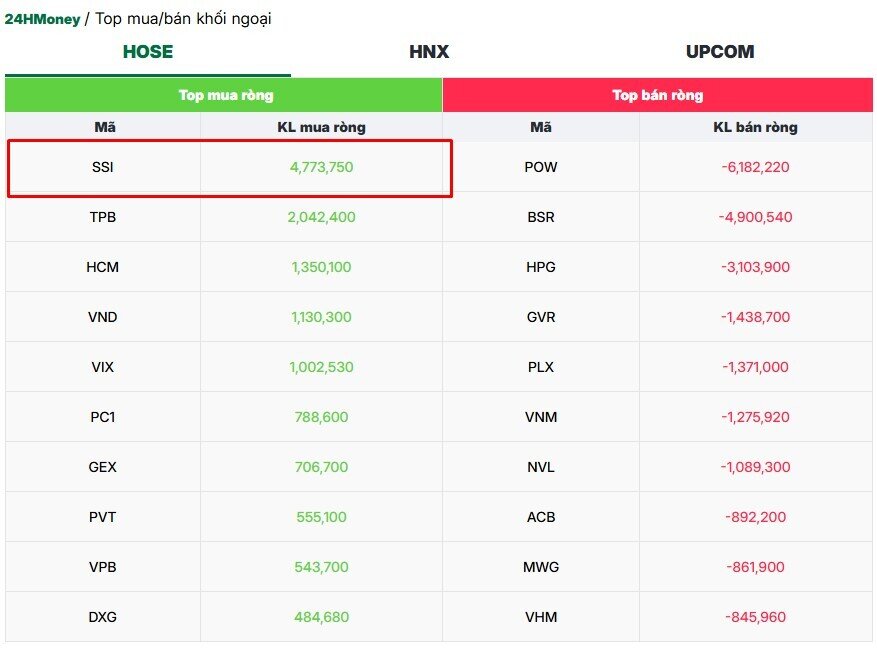Image resolution: width=877 pixels, height=652 pixels.
Task: Select the SSI stock code
Action: click(103, 167)
